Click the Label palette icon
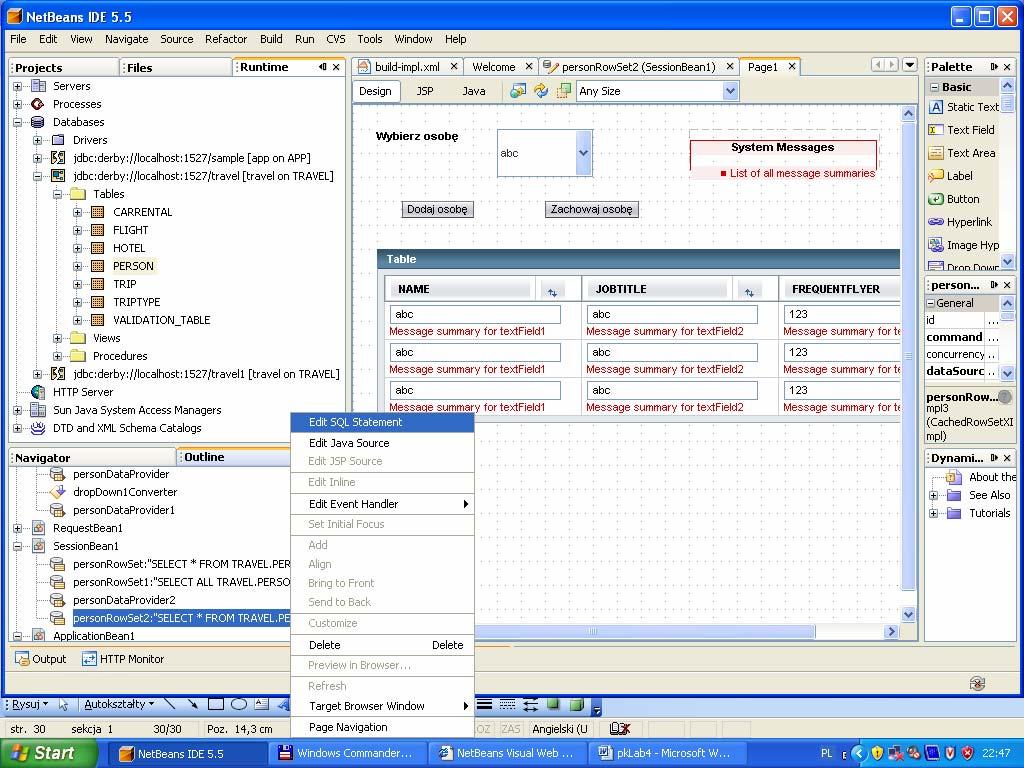The image size is (1024, 768). tap(936, 176)
